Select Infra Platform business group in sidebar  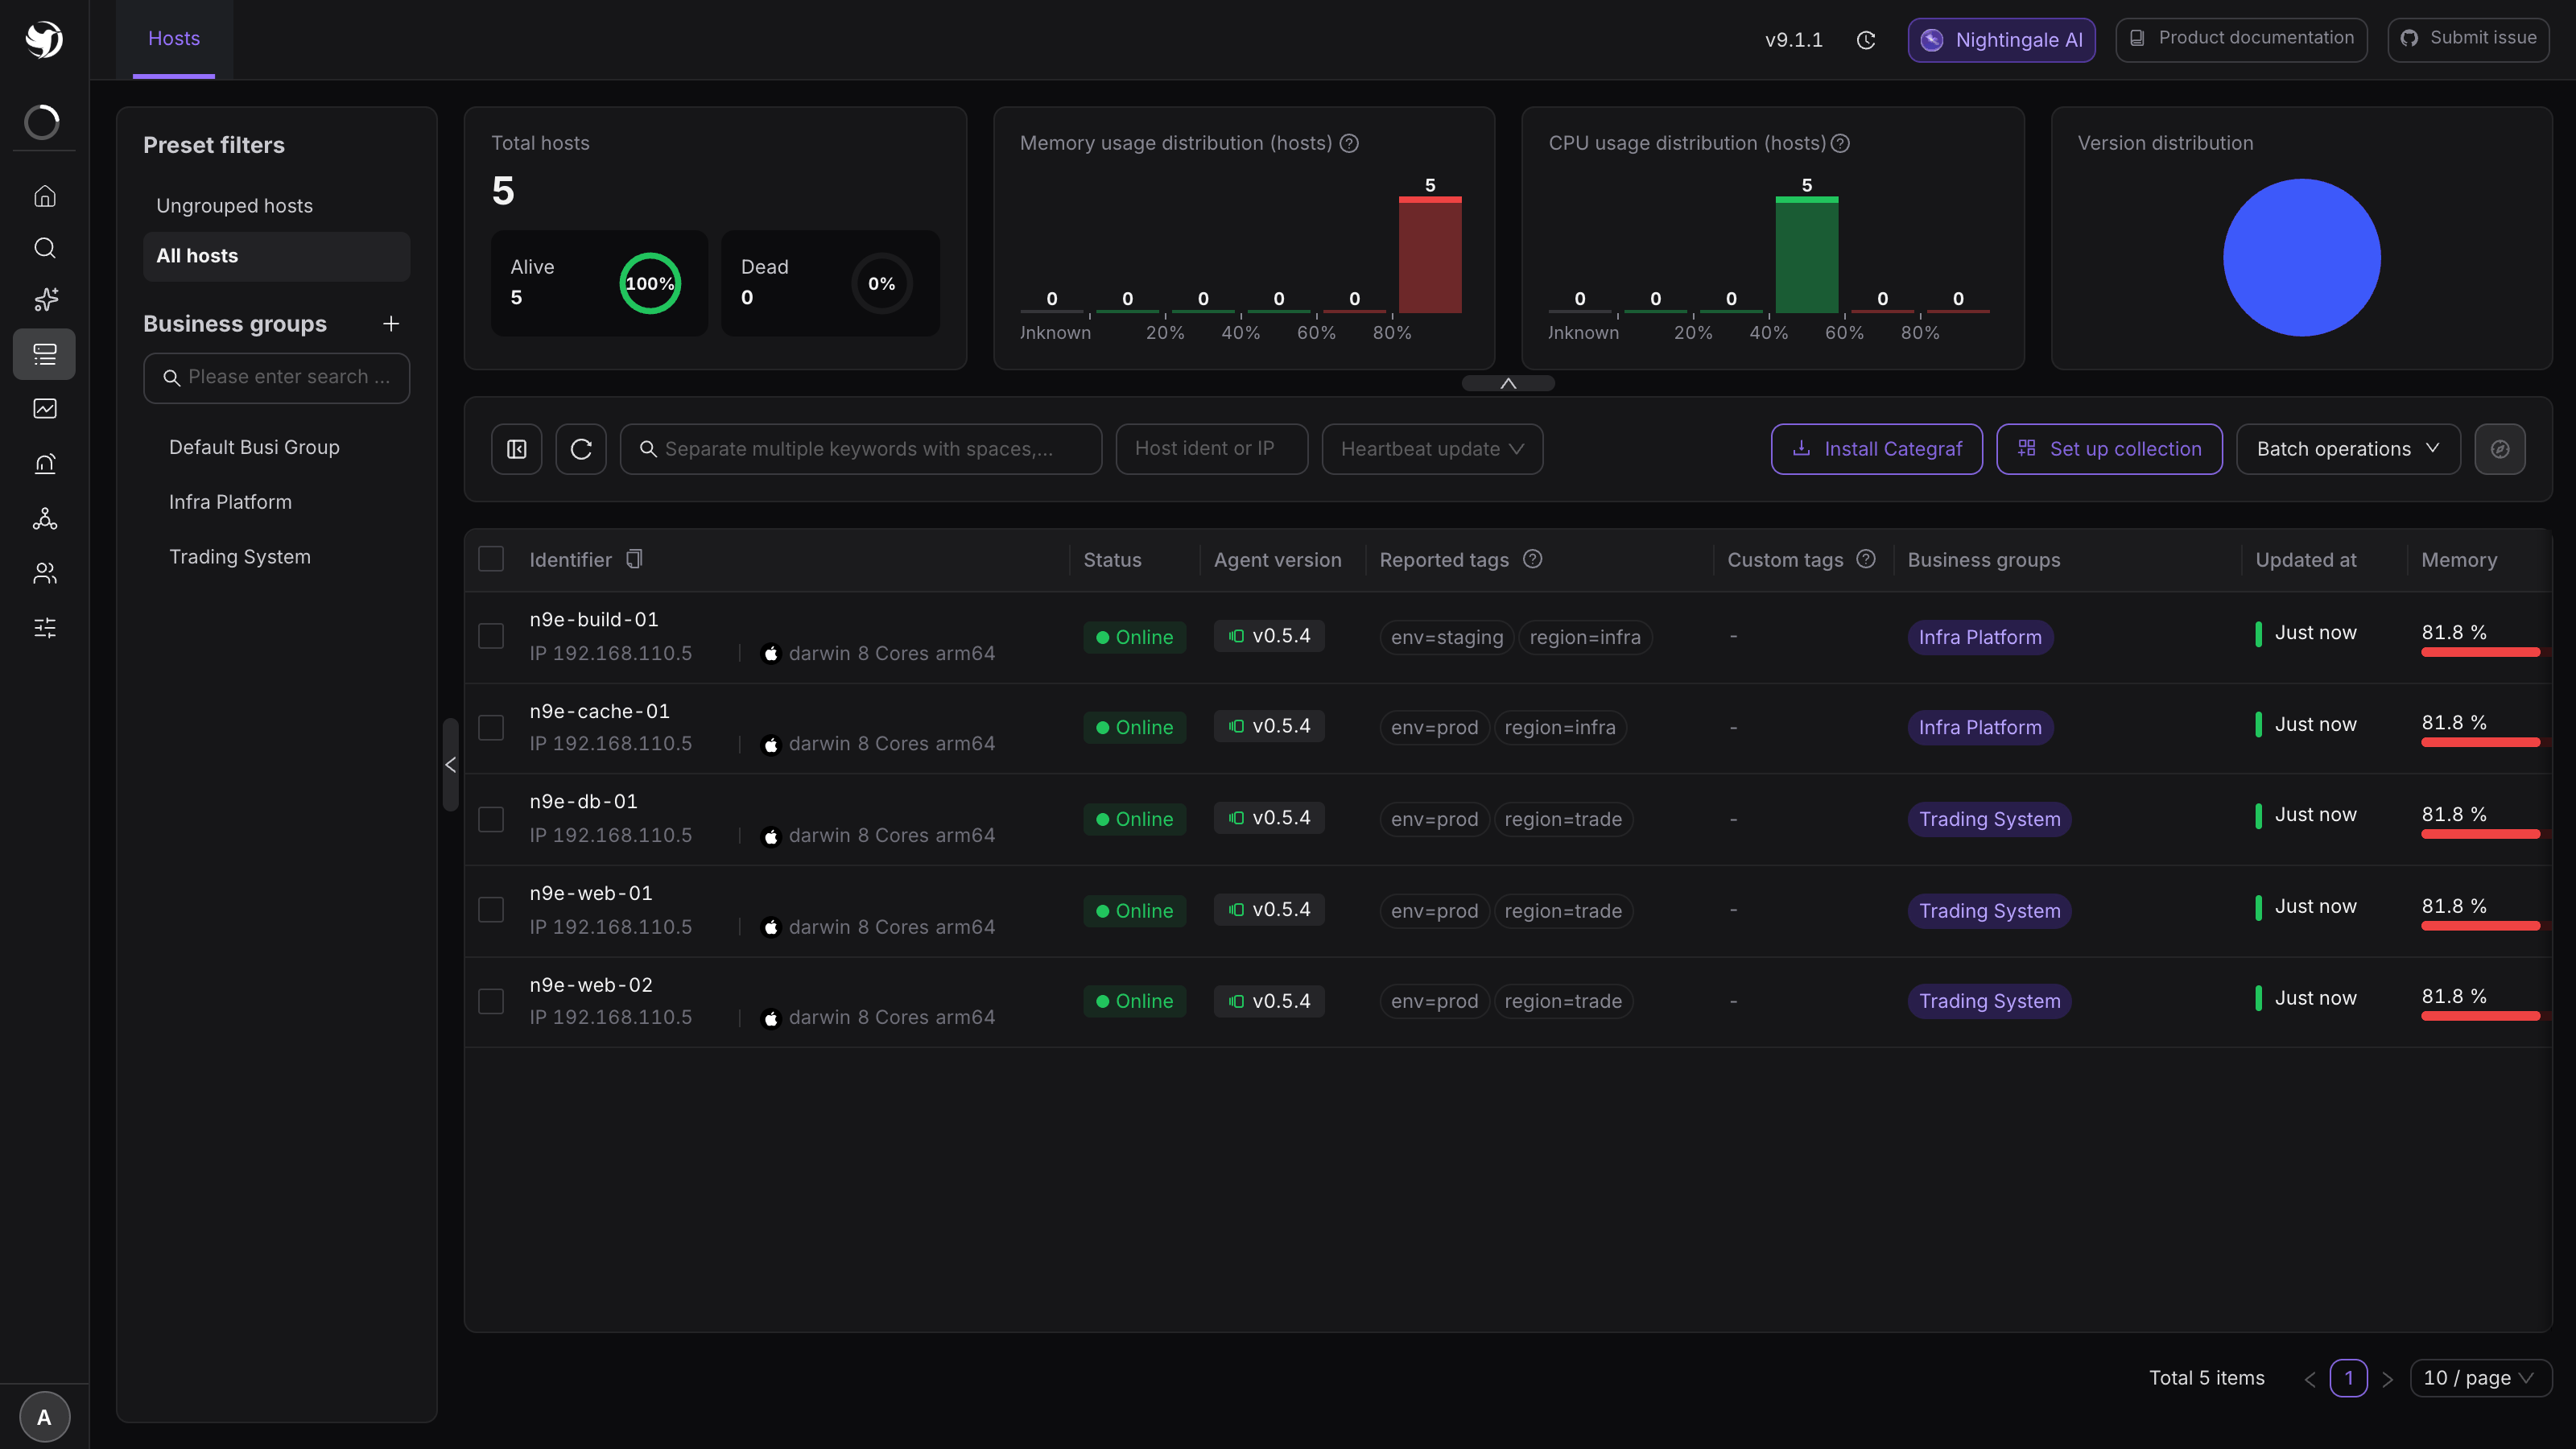230,502
